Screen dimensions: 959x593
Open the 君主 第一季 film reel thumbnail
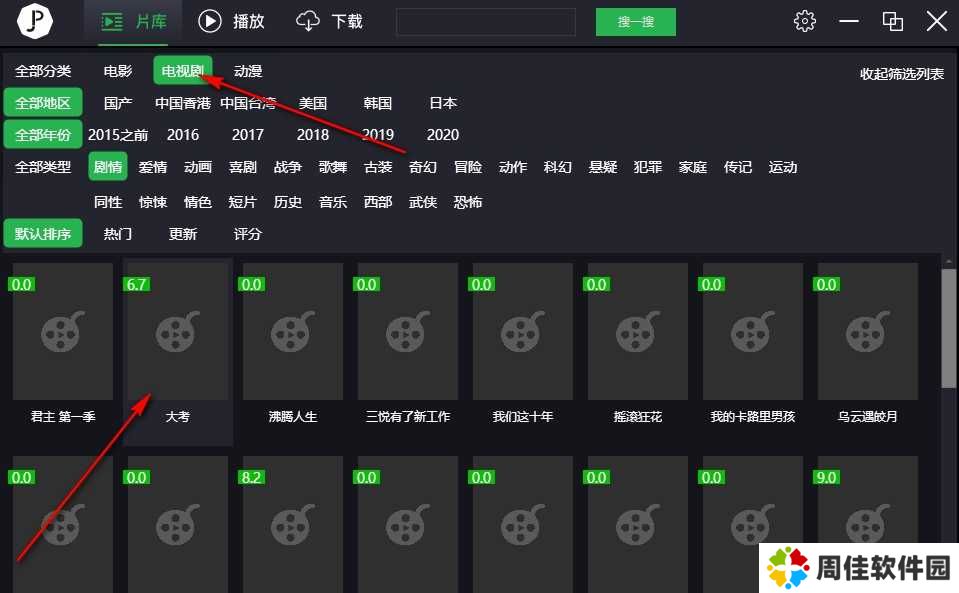63,331
